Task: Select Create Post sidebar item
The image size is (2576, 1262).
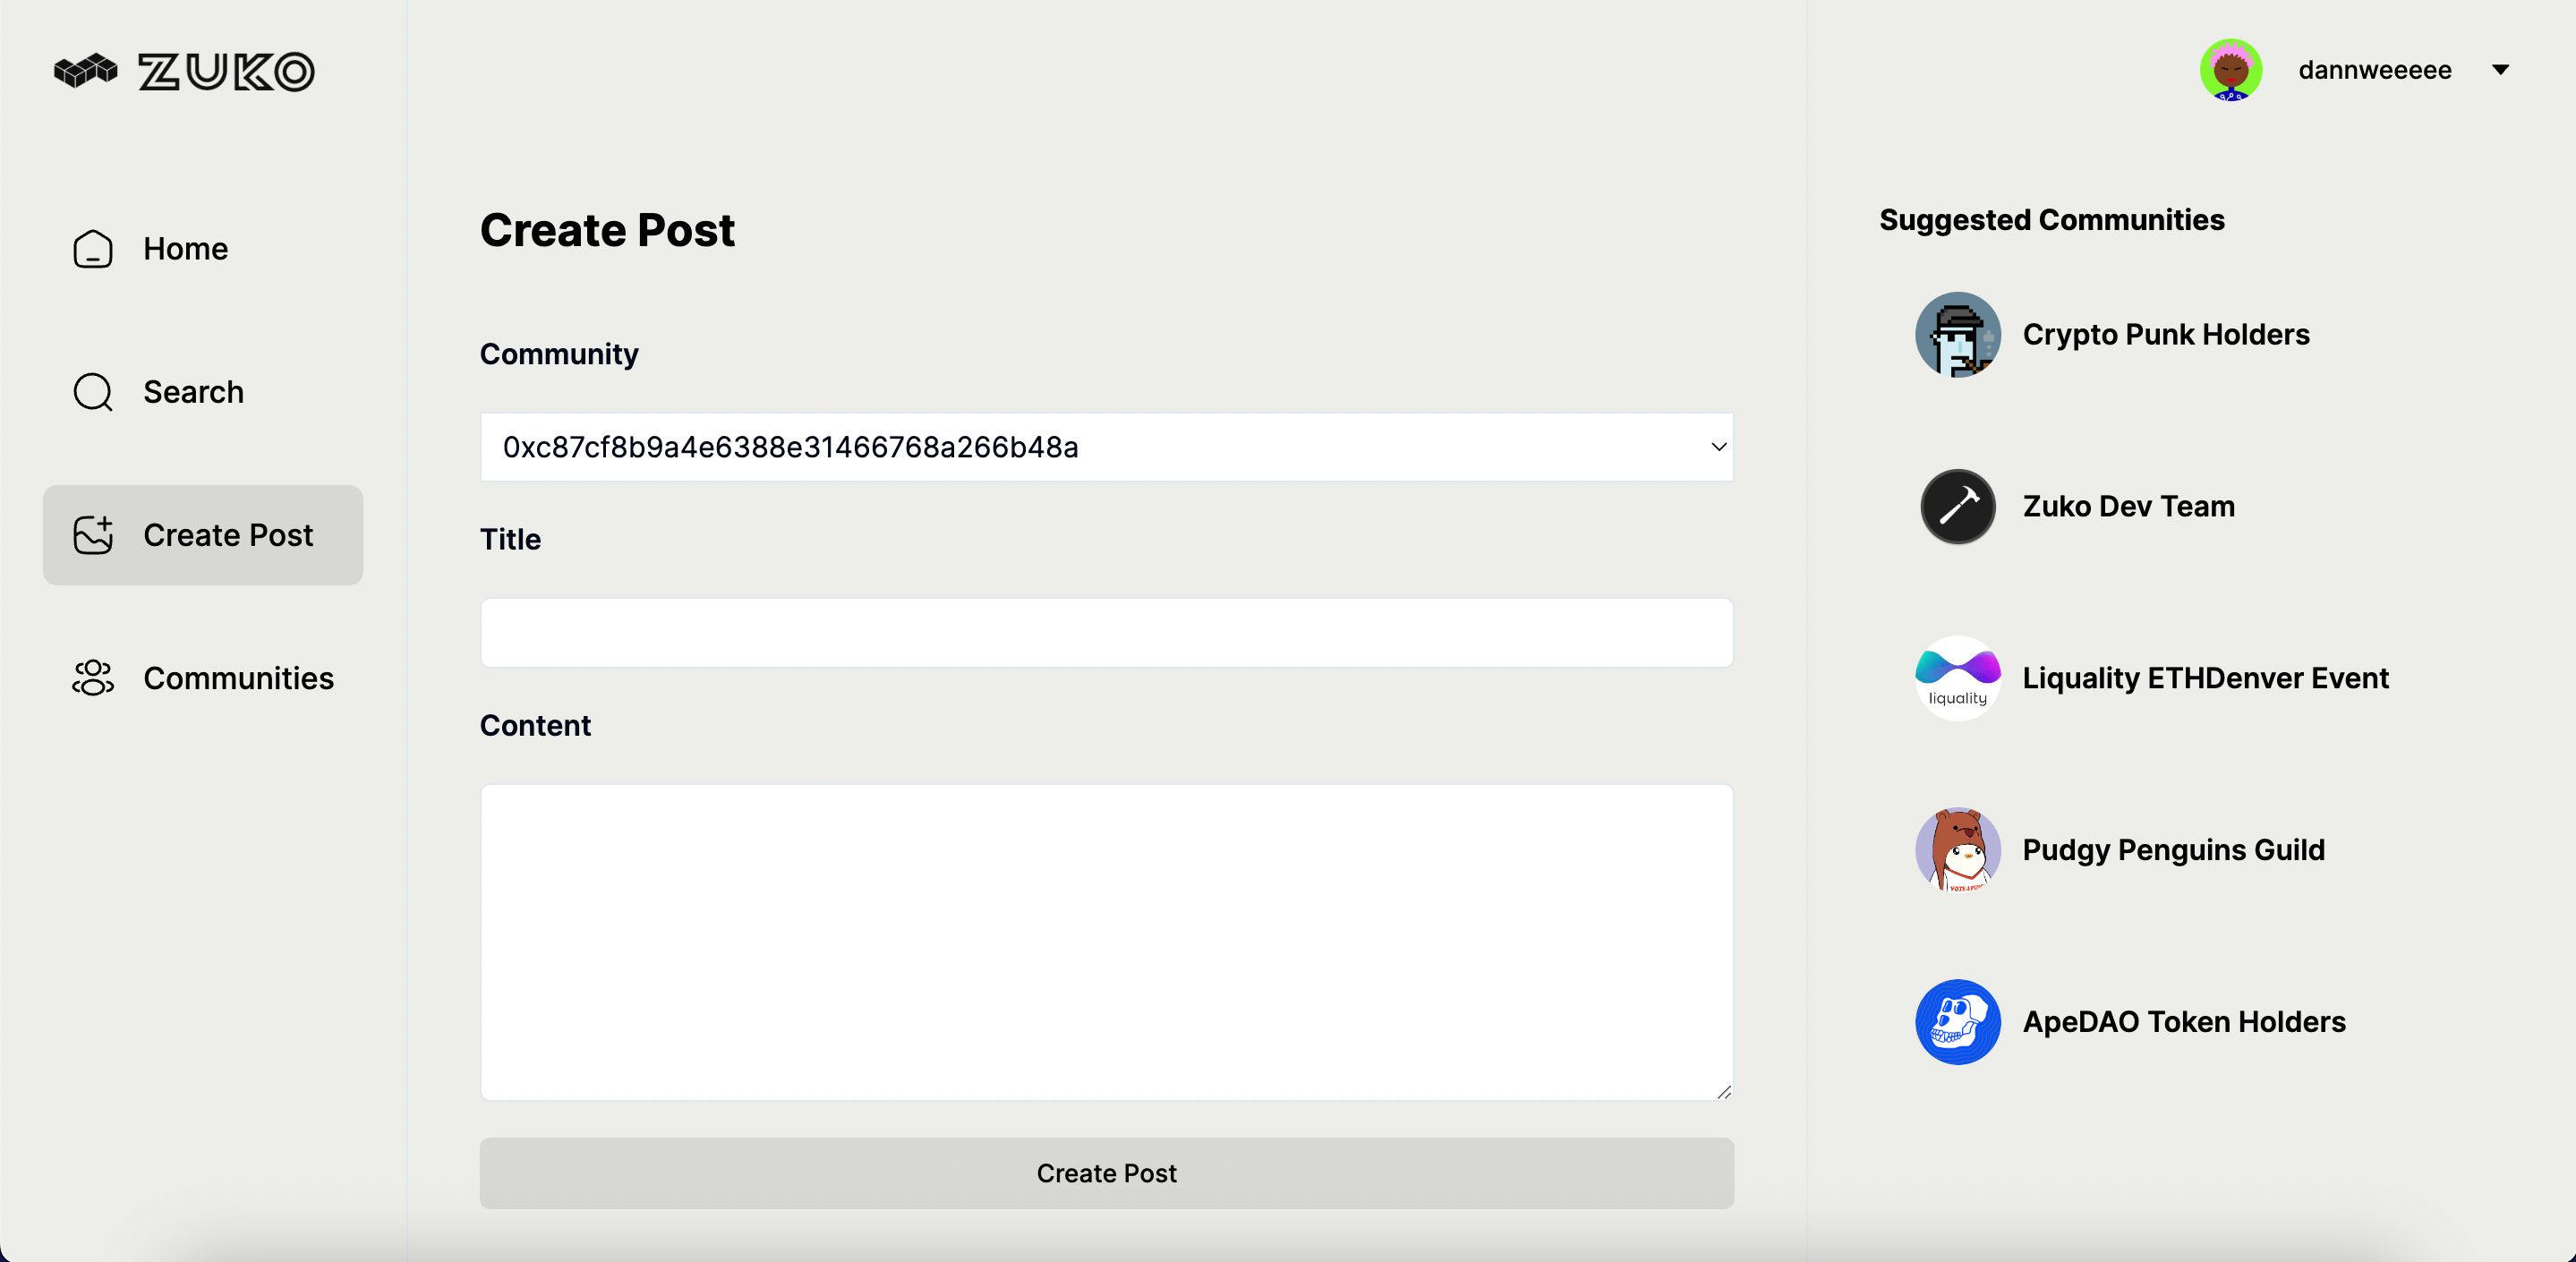Action: pyautogui.click(x=203, y=535)
